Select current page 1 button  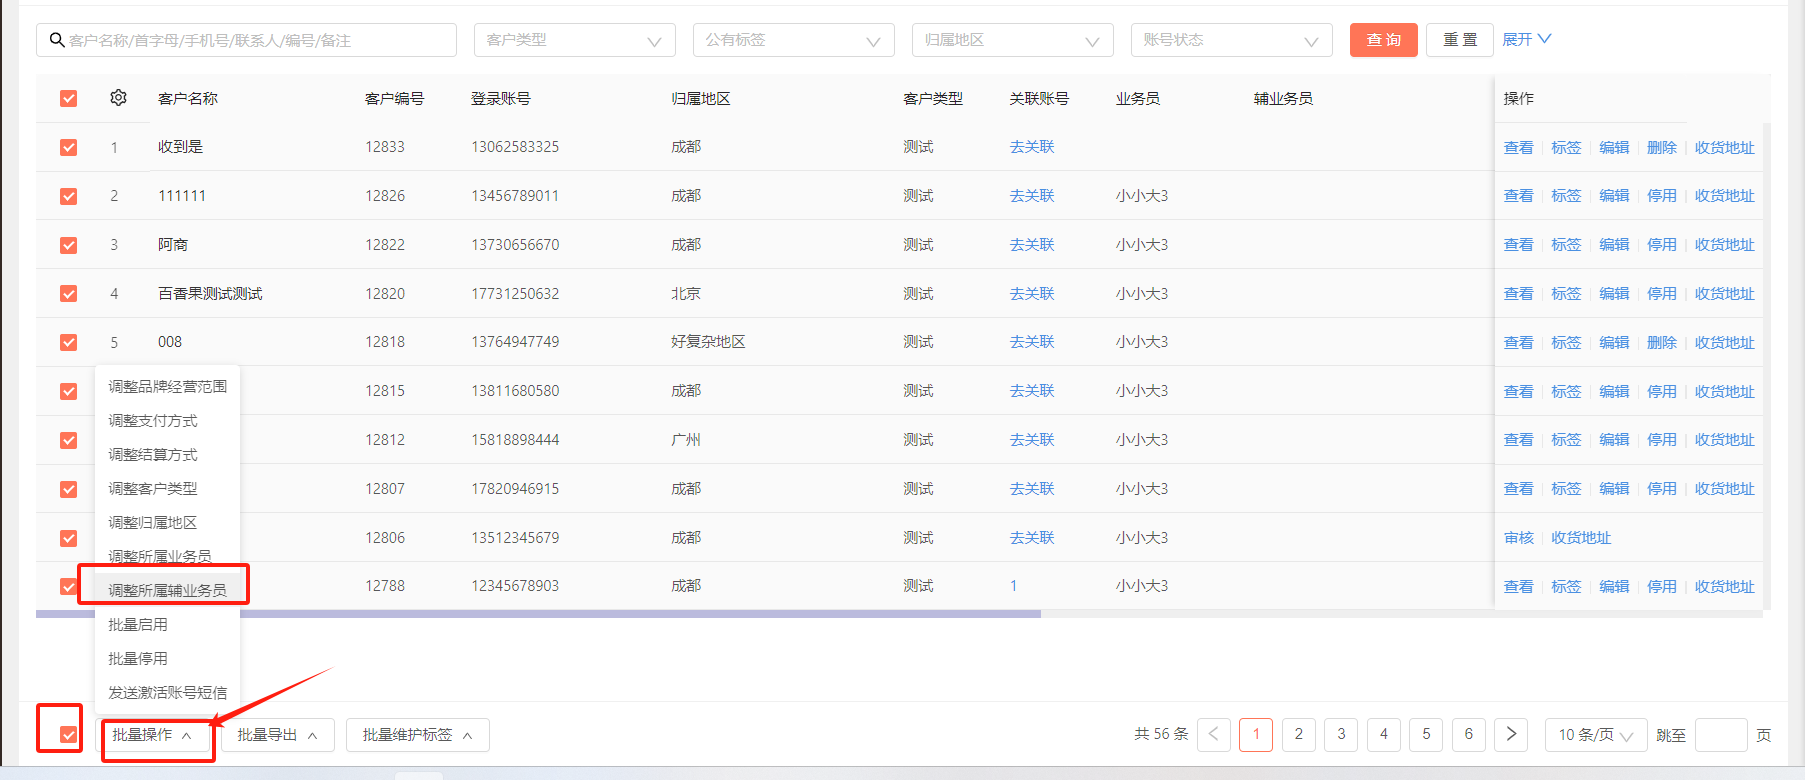[1256, 735]
